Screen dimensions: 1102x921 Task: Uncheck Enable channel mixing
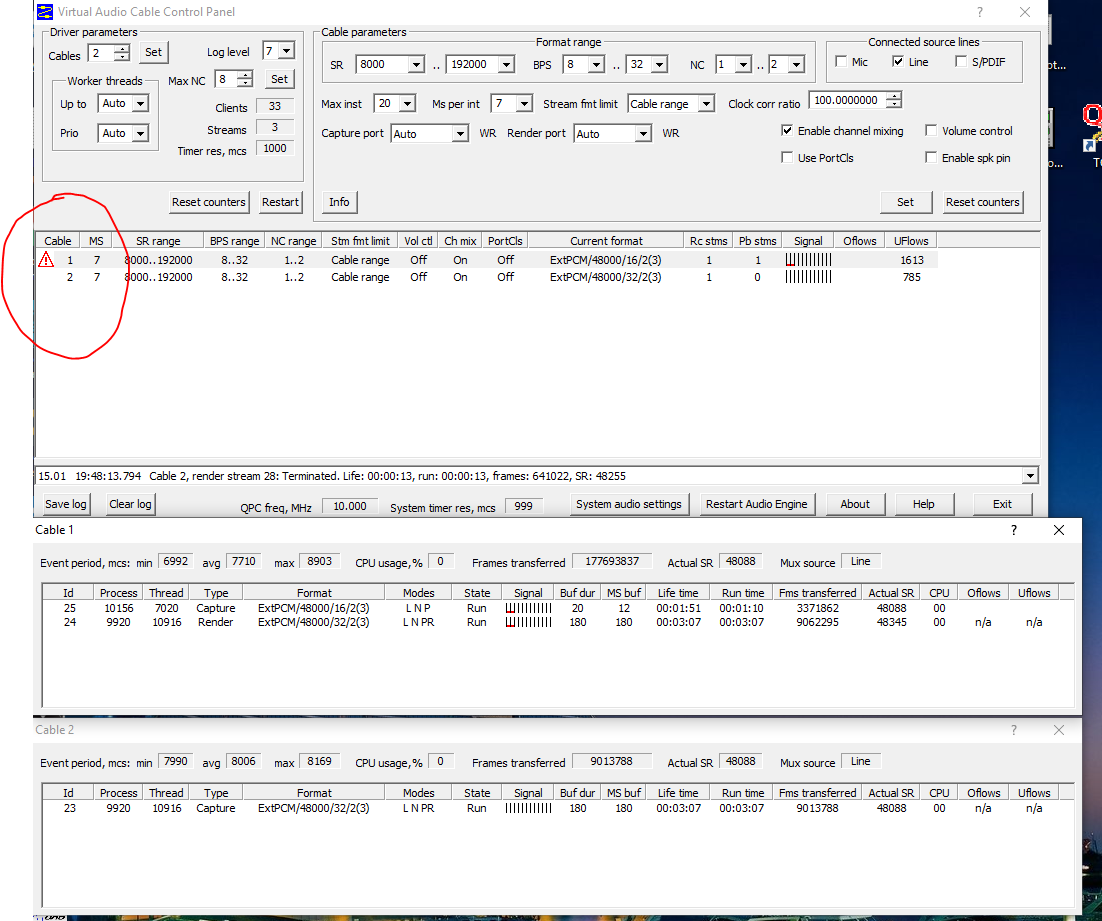(787, 131)
